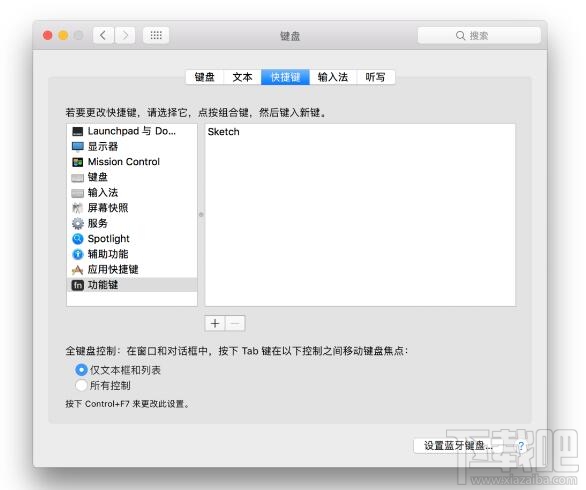
Task: Click the Spotlight magnifier icon
Action: [77, 239]
